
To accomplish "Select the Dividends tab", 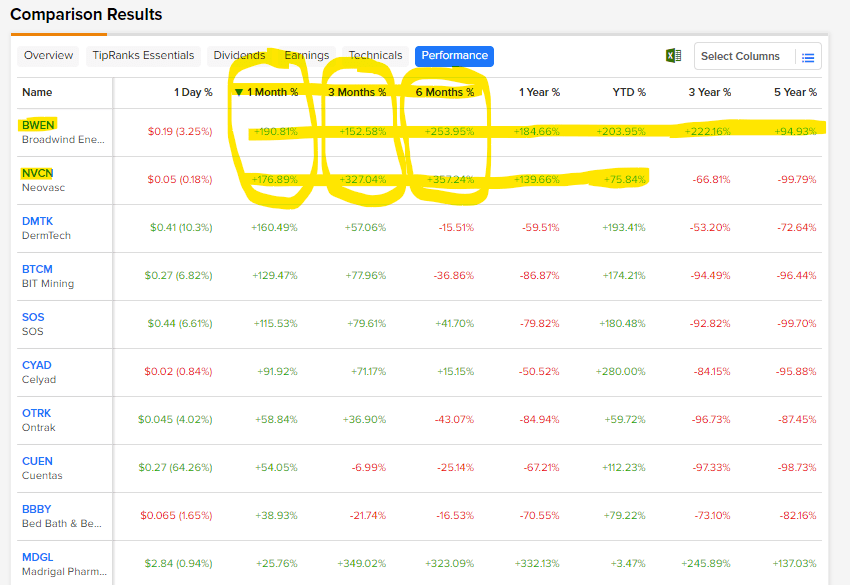I will pyautogui.click(x=239, y=56).
